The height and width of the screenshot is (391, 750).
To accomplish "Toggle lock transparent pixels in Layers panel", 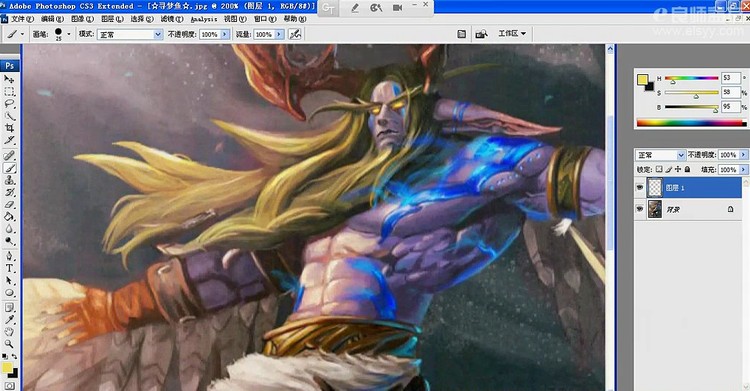I will pyautogui.click(x=659, y=169).
